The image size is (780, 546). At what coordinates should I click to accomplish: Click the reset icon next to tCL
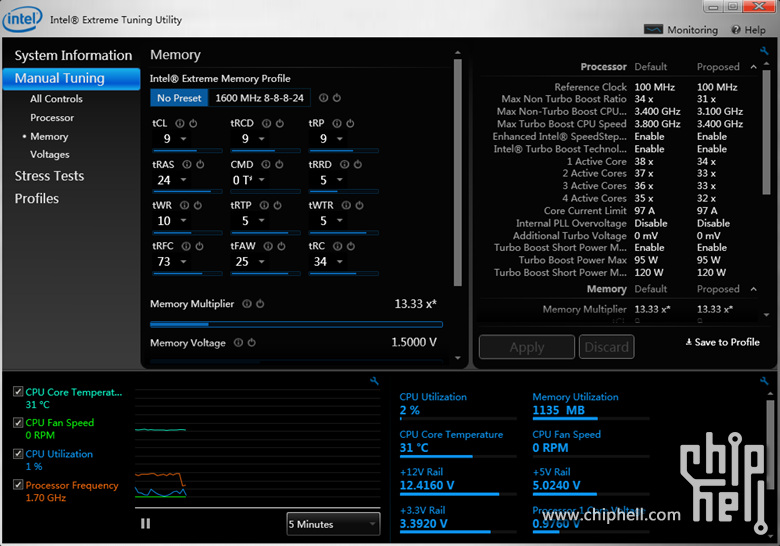(193, 123)
